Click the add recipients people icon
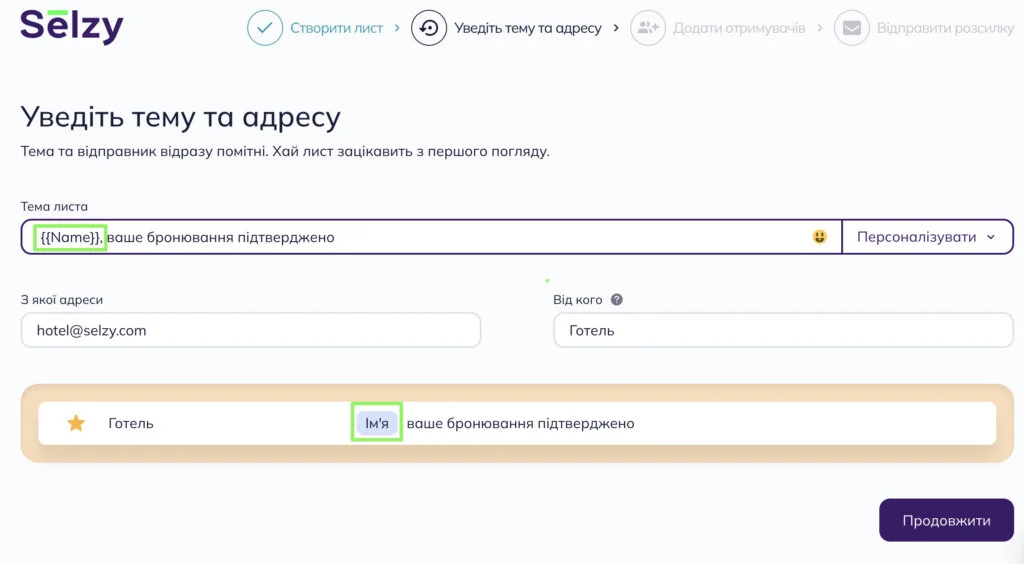 click(648, 28)
